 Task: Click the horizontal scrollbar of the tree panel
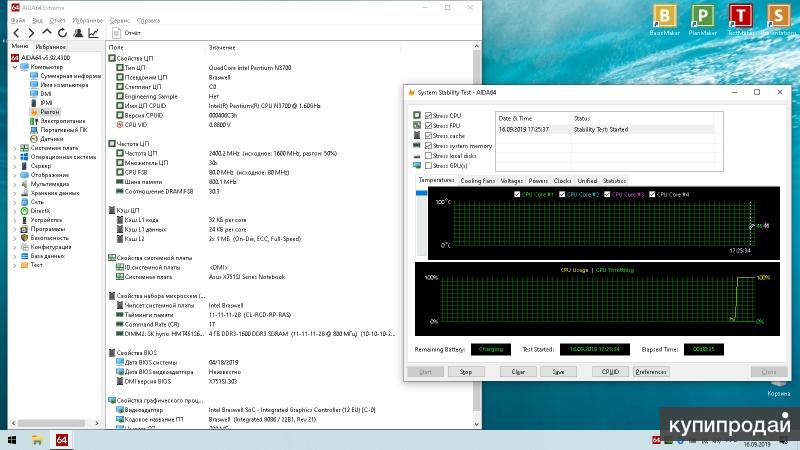(x=52, y=423)
